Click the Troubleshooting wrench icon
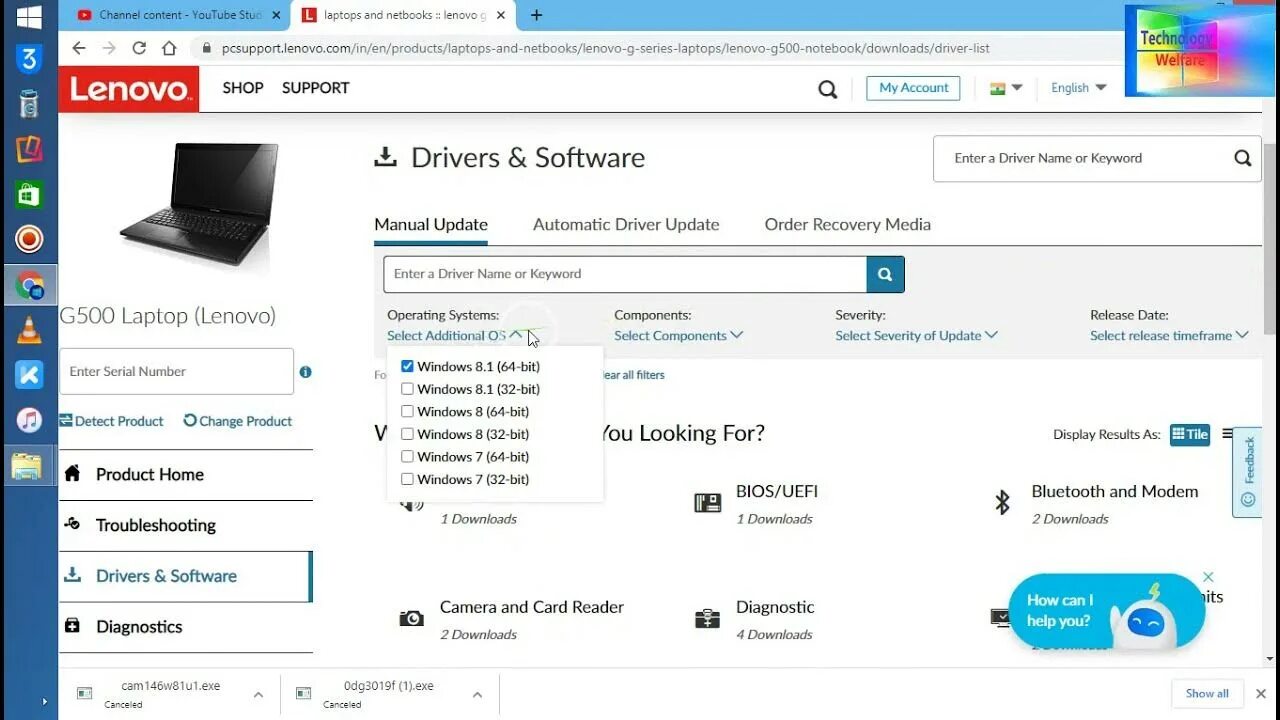The height and width of the screenshot is (720, 1280). click(x=72, y=525)
